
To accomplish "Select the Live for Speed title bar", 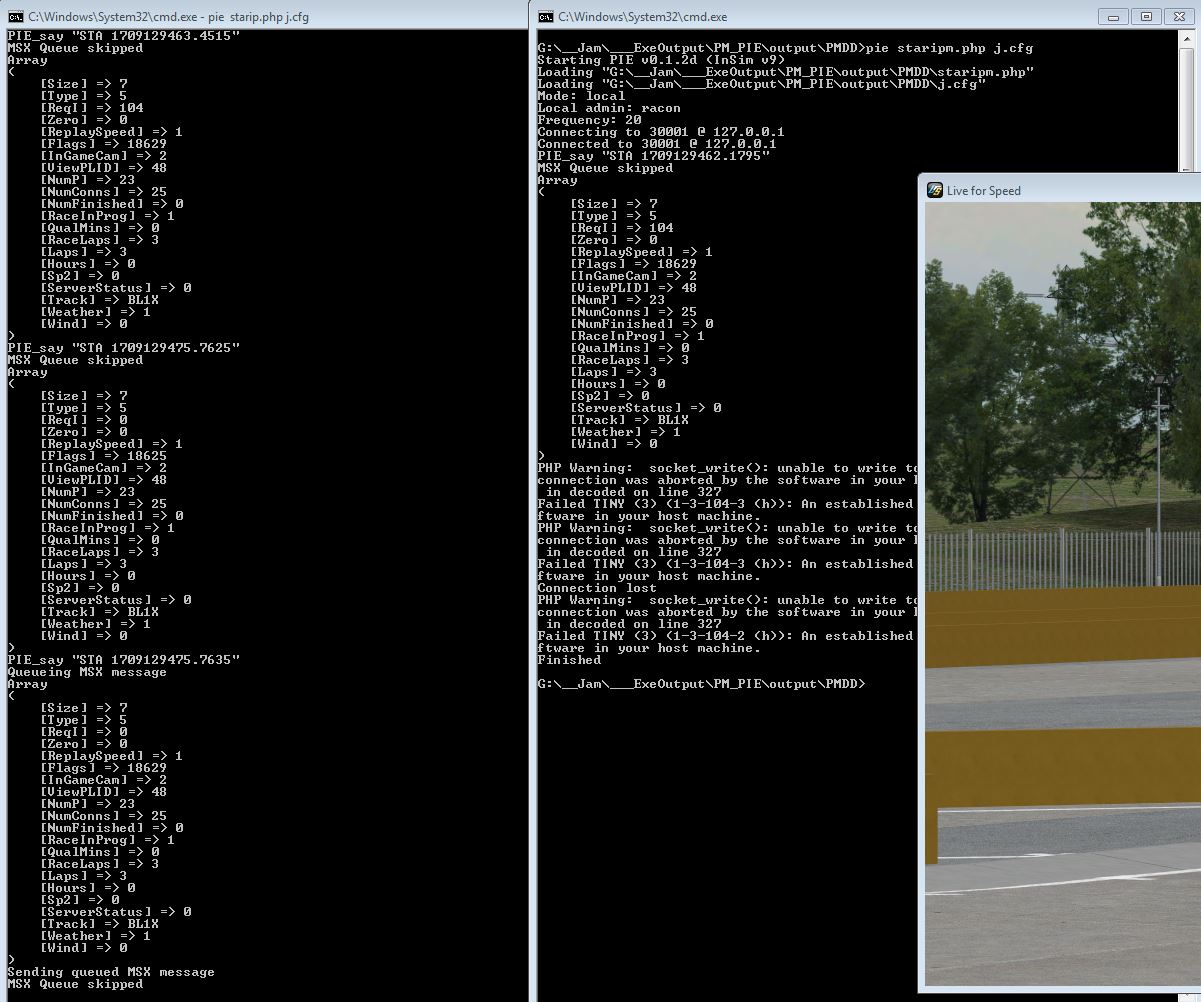I will coord(1060,190).
